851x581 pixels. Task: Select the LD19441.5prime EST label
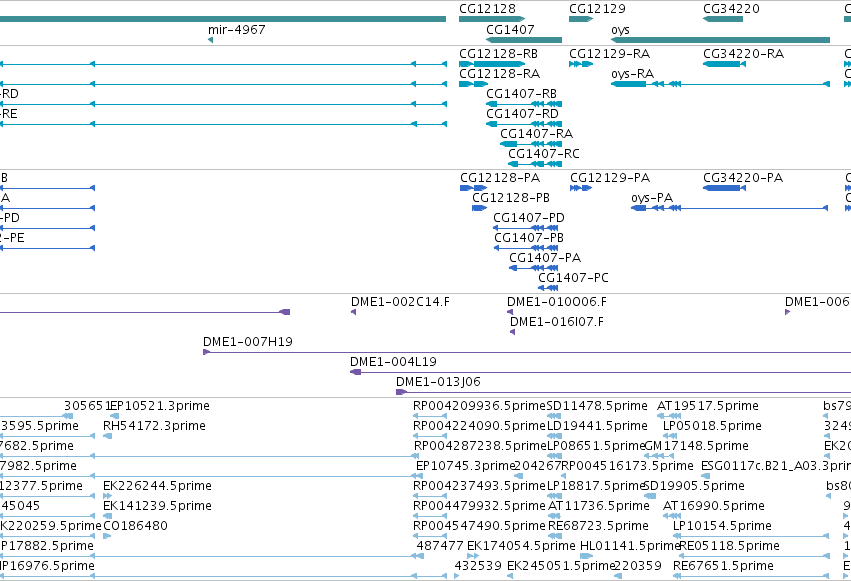pos(596,426)
